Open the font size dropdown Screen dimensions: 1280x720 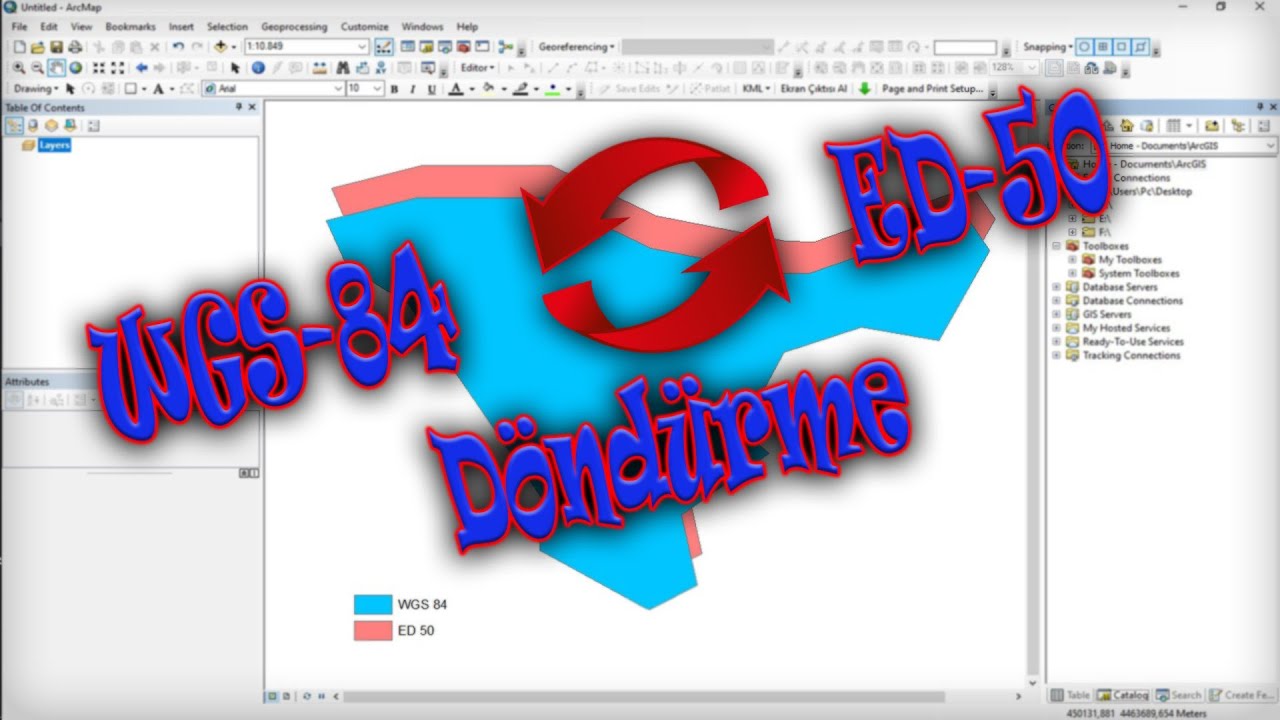(x=377, y=89)
